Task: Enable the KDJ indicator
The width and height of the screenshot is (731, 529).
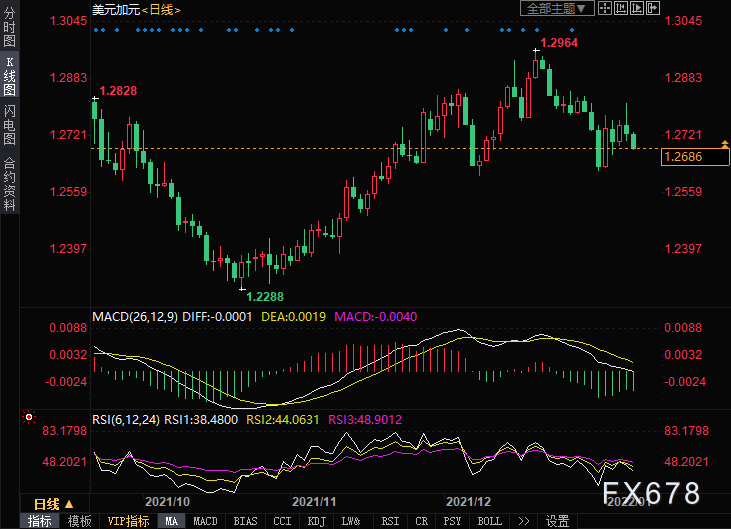Action: pyautogui.click(x=314, y=521)
